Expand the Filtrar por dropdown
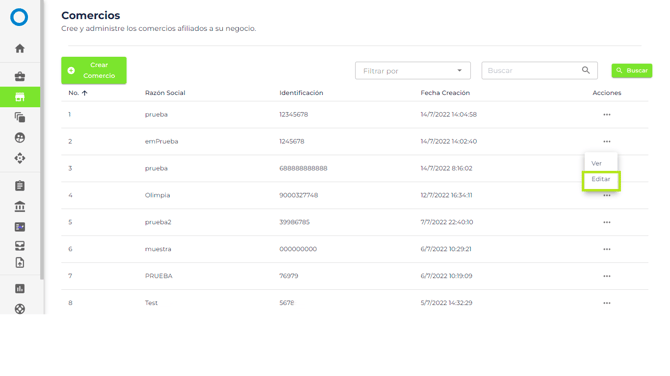 [x=413, y=70]
